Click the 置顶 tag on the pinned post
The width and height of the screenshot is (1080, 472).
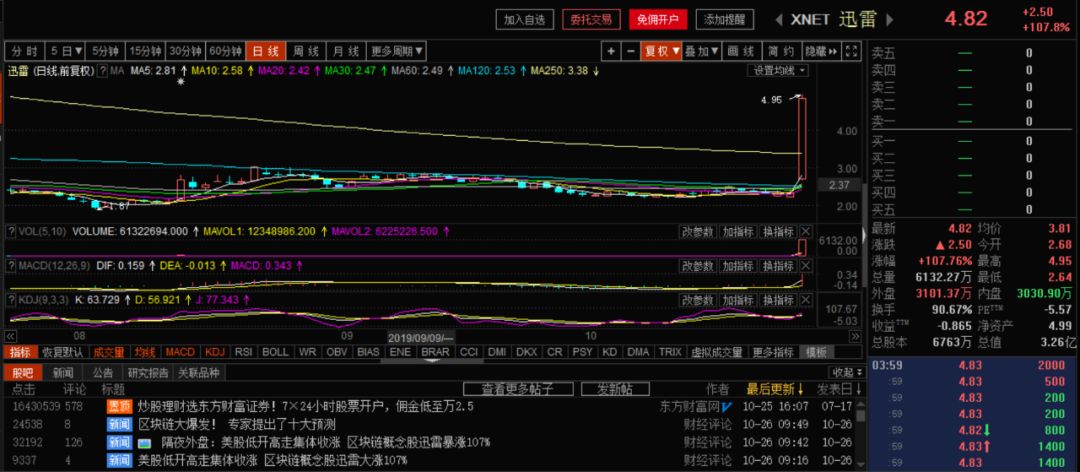tap(119, 407)
